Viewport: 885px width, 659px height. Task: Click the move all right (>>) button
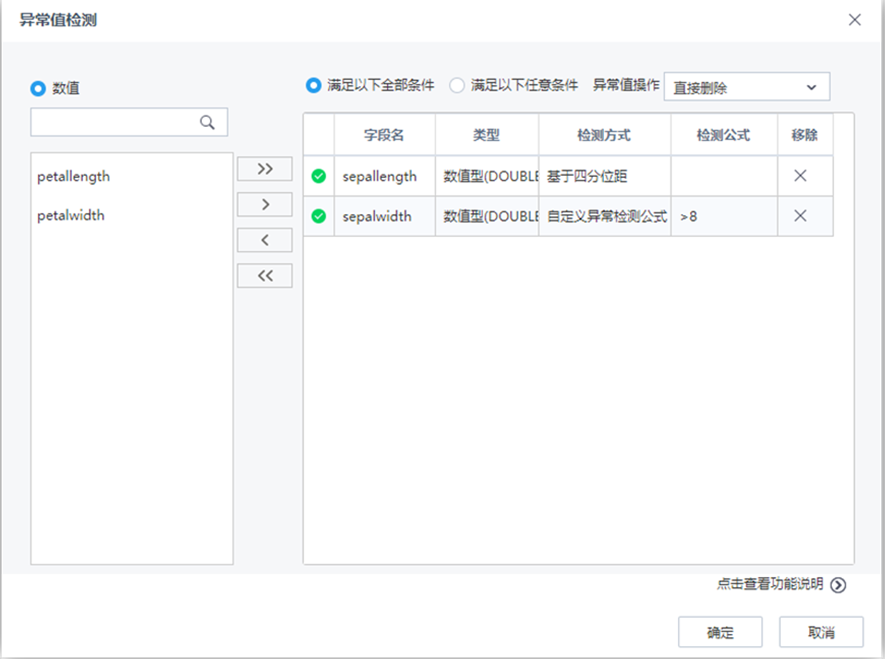[x=265, y=169]
